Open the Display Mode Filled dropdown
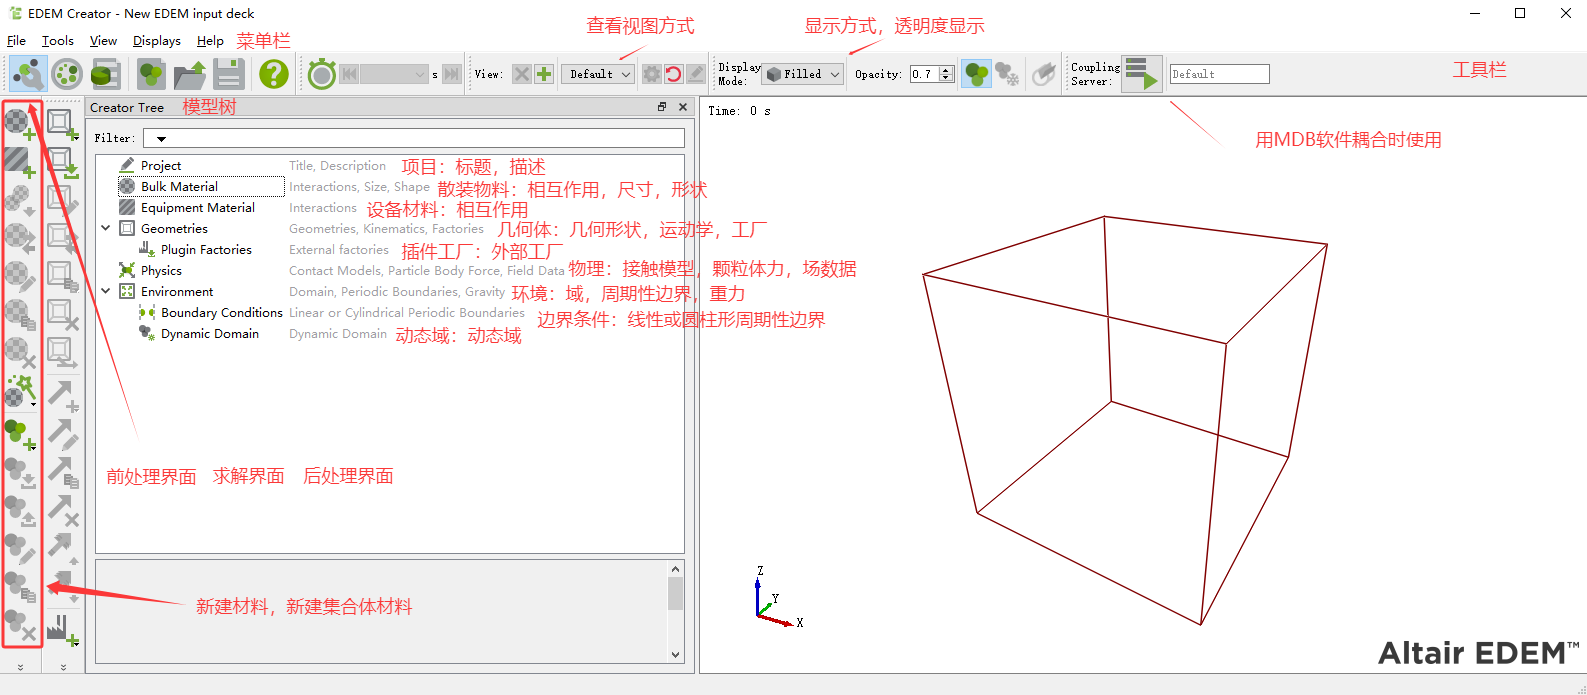 click(x=804, y=74)
